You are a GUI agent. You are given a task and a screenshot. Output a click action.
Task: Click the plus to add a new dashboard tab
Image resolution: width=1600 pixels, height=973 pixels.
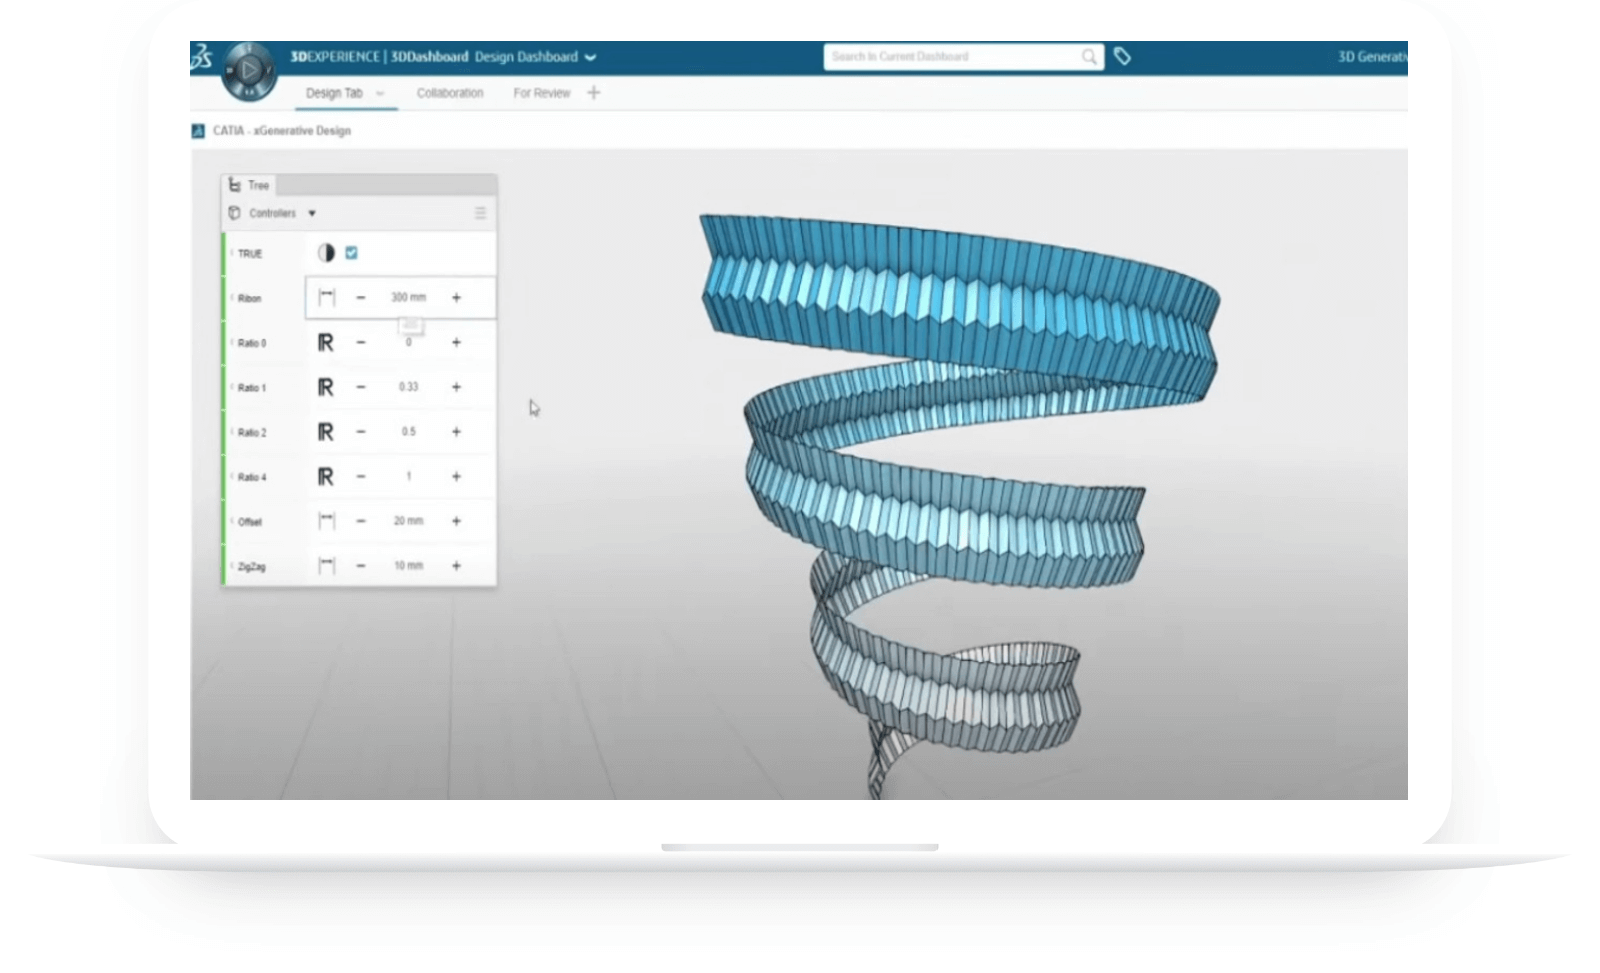click(x=593, y=93)
